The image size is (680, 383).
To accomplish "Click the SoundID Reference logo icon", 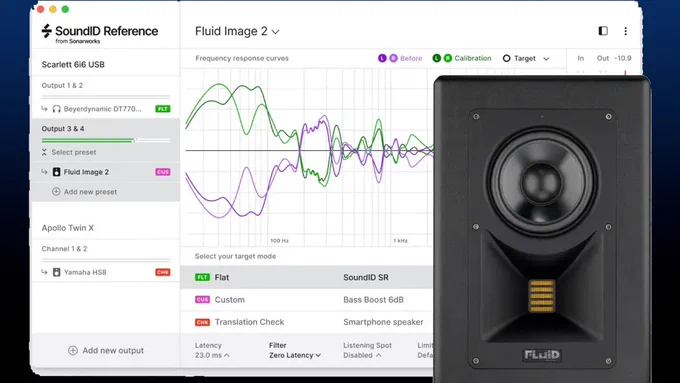I will (46, 31).
